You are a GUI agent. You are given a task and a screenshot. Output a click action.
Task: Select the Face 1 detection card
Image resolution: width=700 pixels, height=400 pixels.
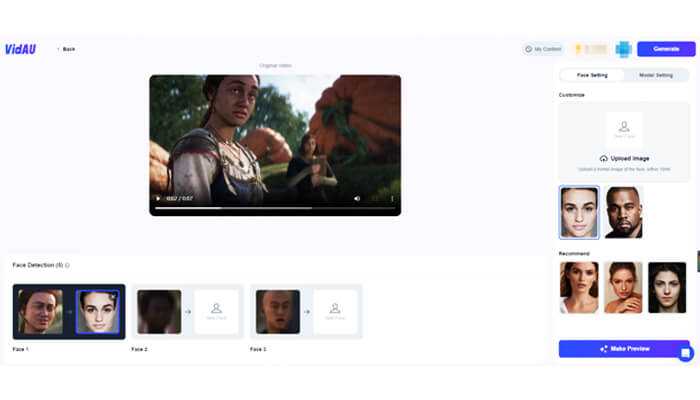point(68,311)
